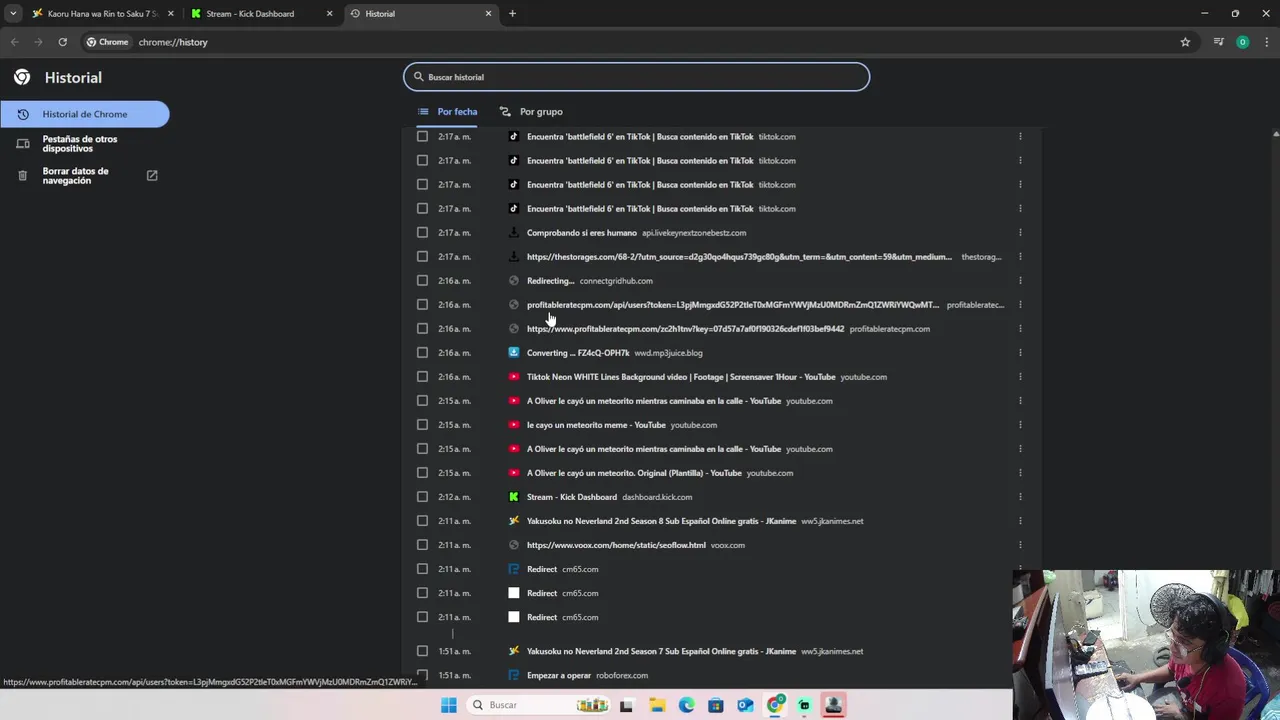The height and width of the screenshot is (720, 1280).
Task: Check the Redirecting connectgridhub.com entry
Action: 422,281
